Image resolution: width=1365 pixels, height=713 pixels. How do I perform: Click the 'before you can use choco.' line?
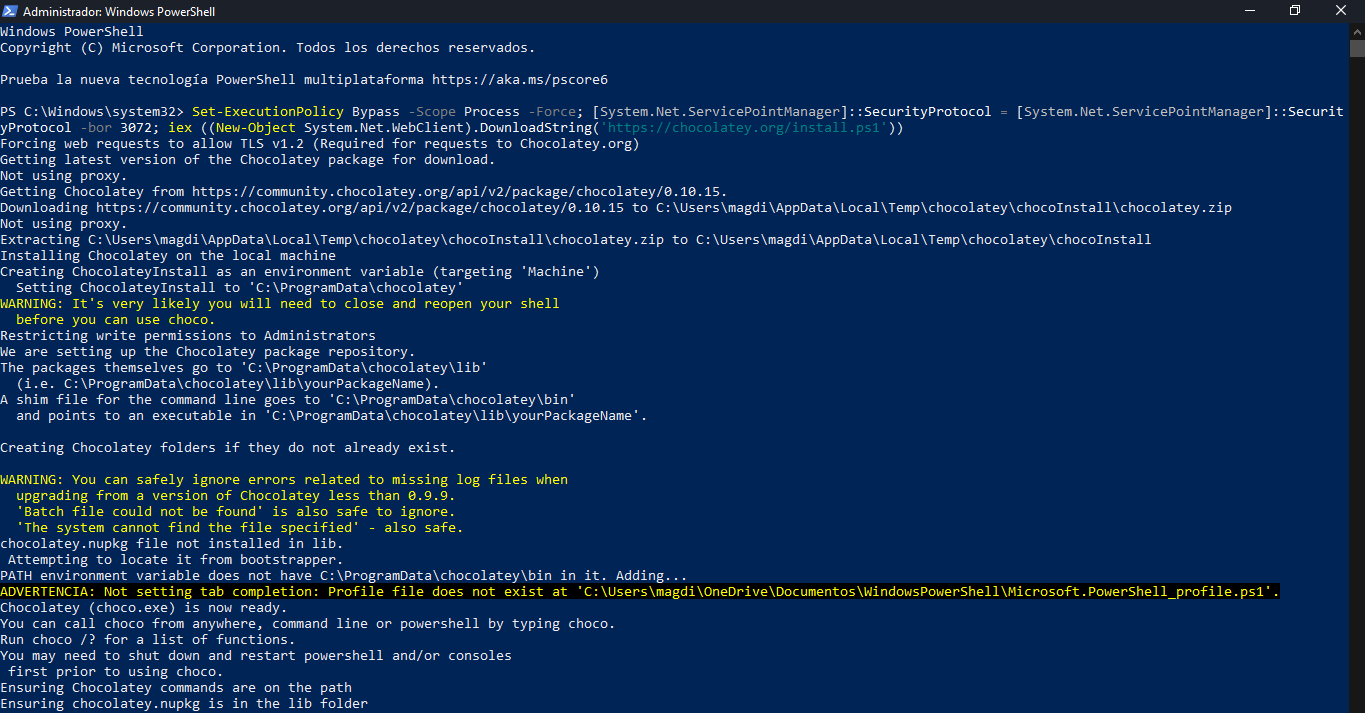tap(116, 320)
